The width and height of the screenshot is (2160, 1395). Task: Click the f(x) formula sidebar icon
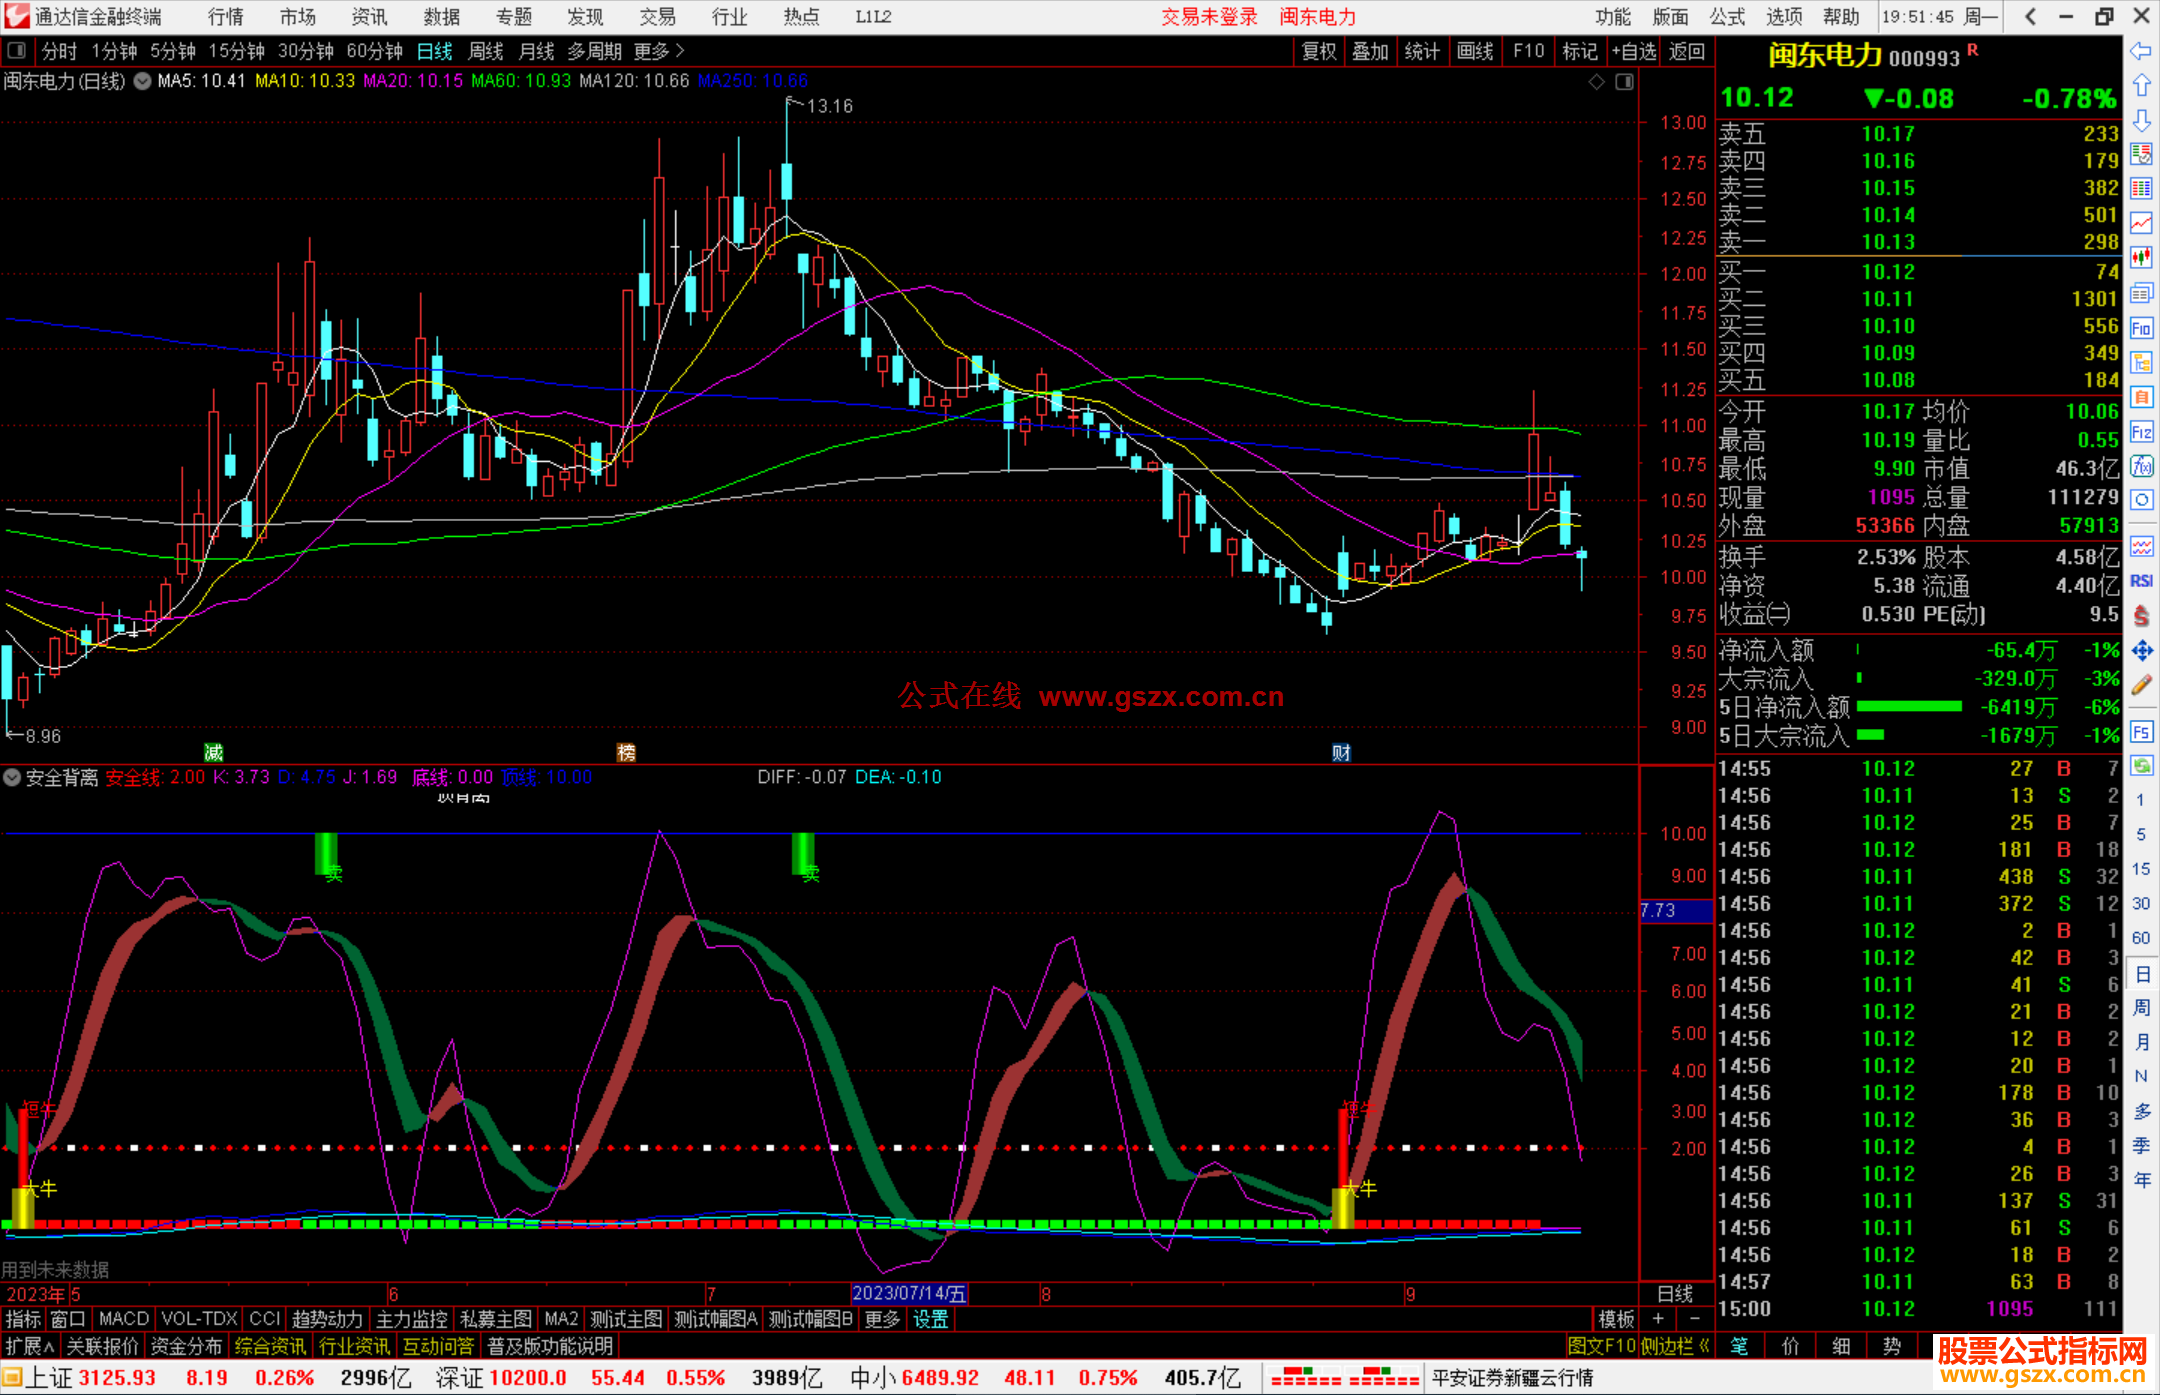click(x=2141, y=466)
